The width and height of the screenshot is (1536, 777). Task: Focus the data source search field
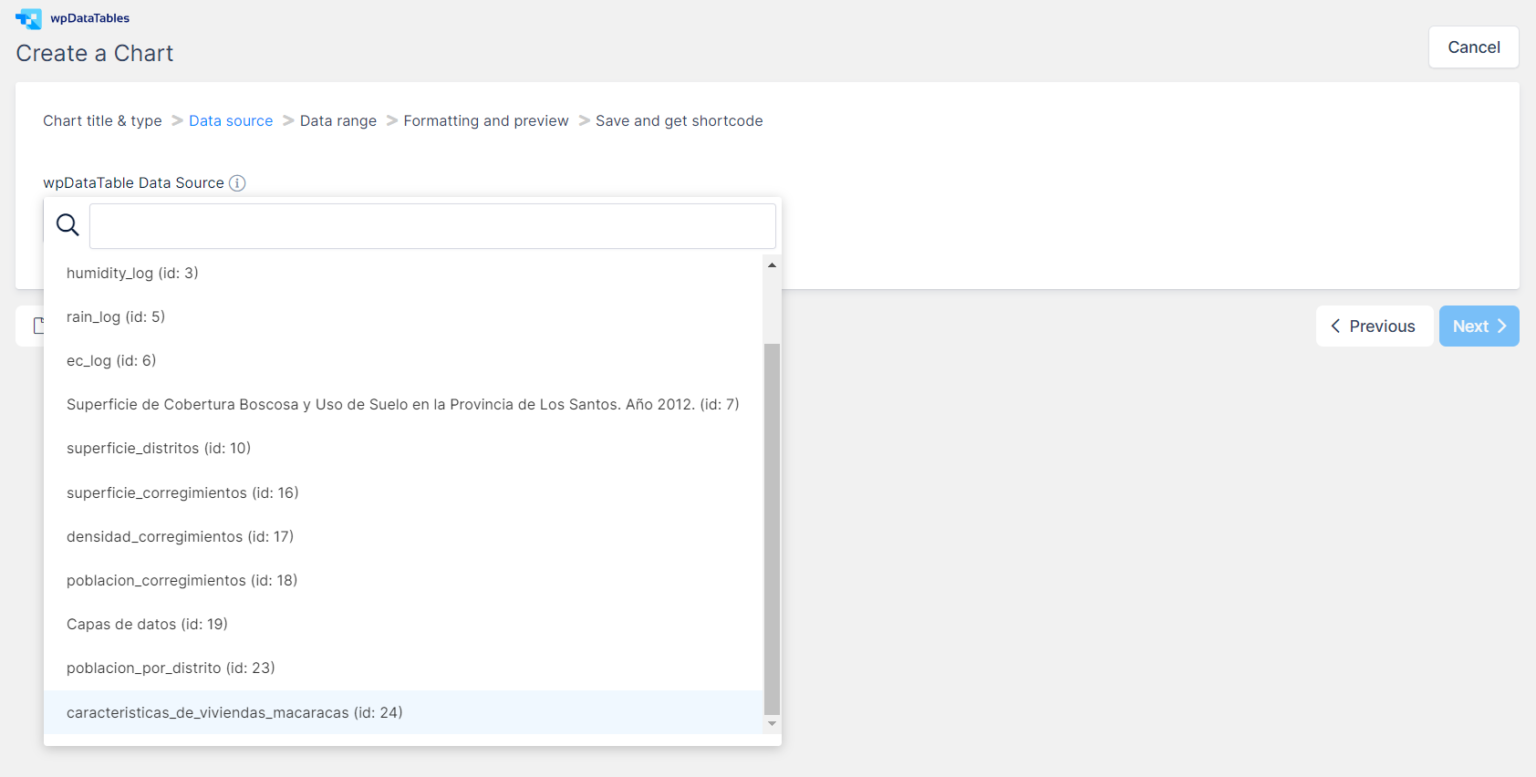tap(432, 226)
